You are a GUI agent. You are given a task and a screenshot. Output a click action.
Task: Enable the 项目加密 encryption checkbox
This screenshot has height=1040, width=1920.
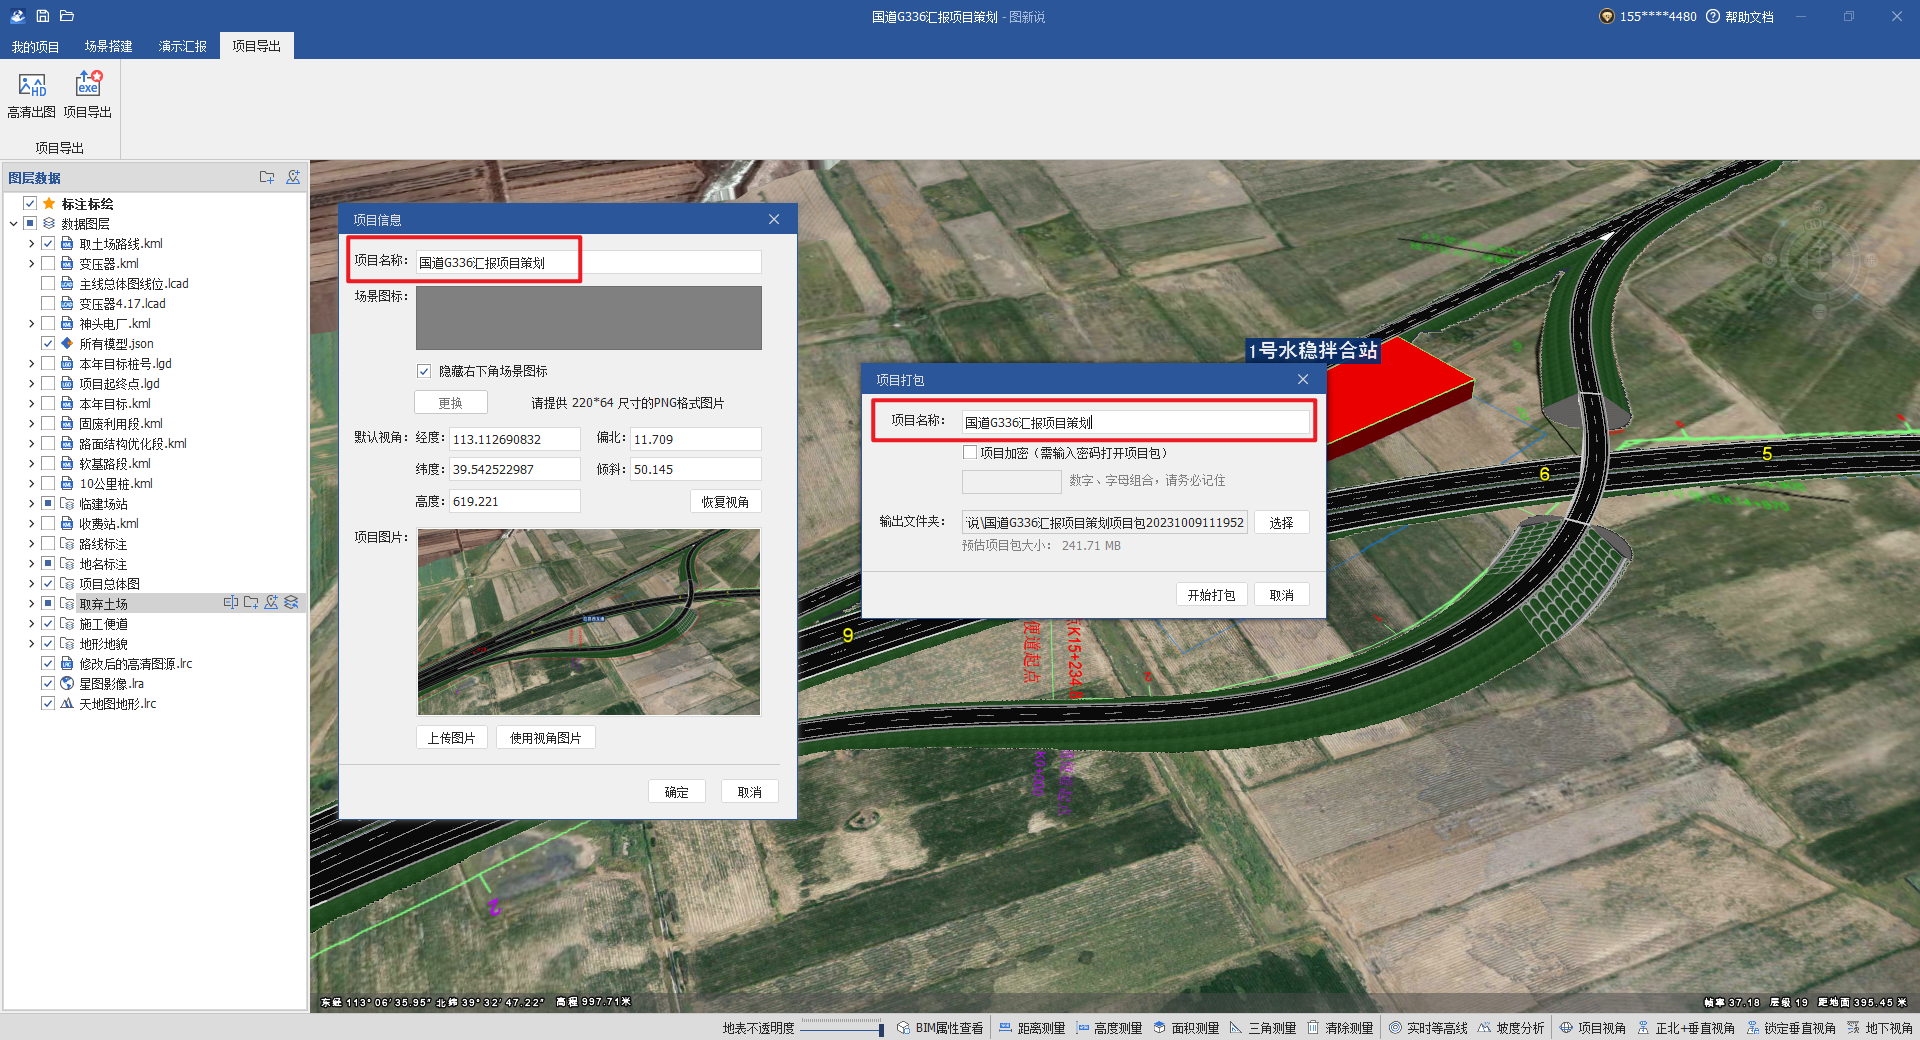coord(970,453)
